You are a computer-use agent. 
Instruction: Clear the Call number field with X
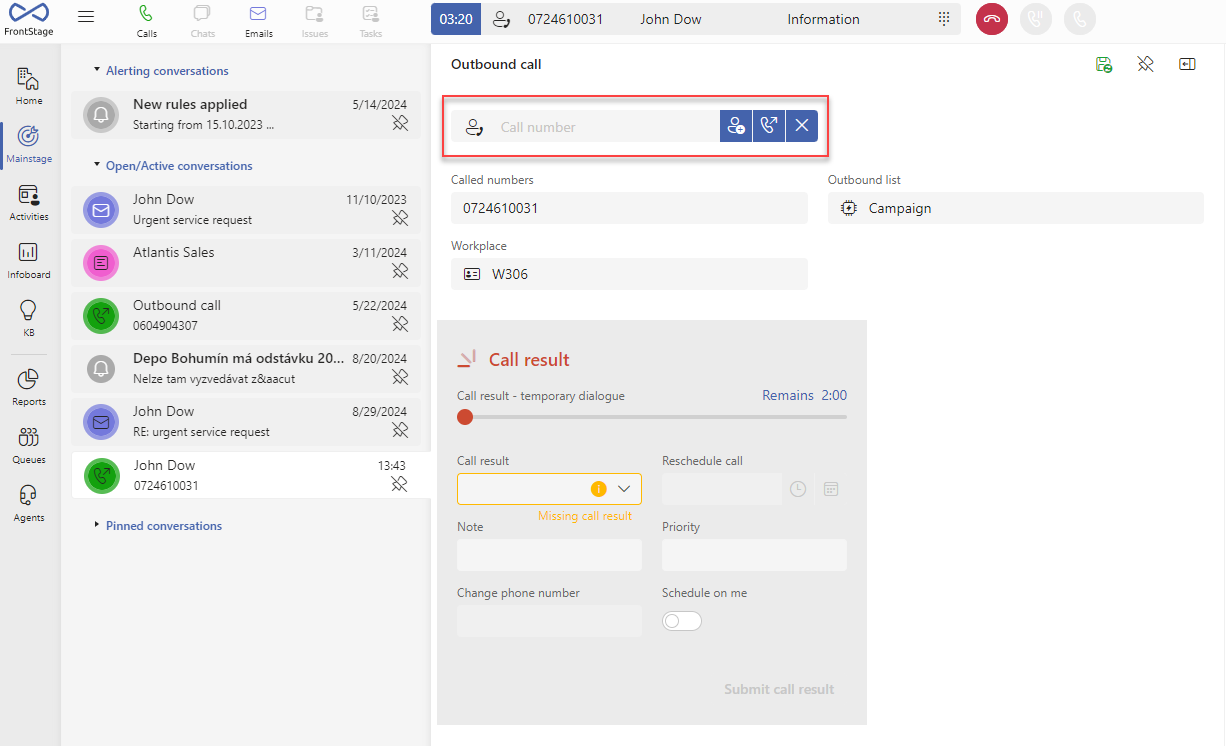pos(802,126)
